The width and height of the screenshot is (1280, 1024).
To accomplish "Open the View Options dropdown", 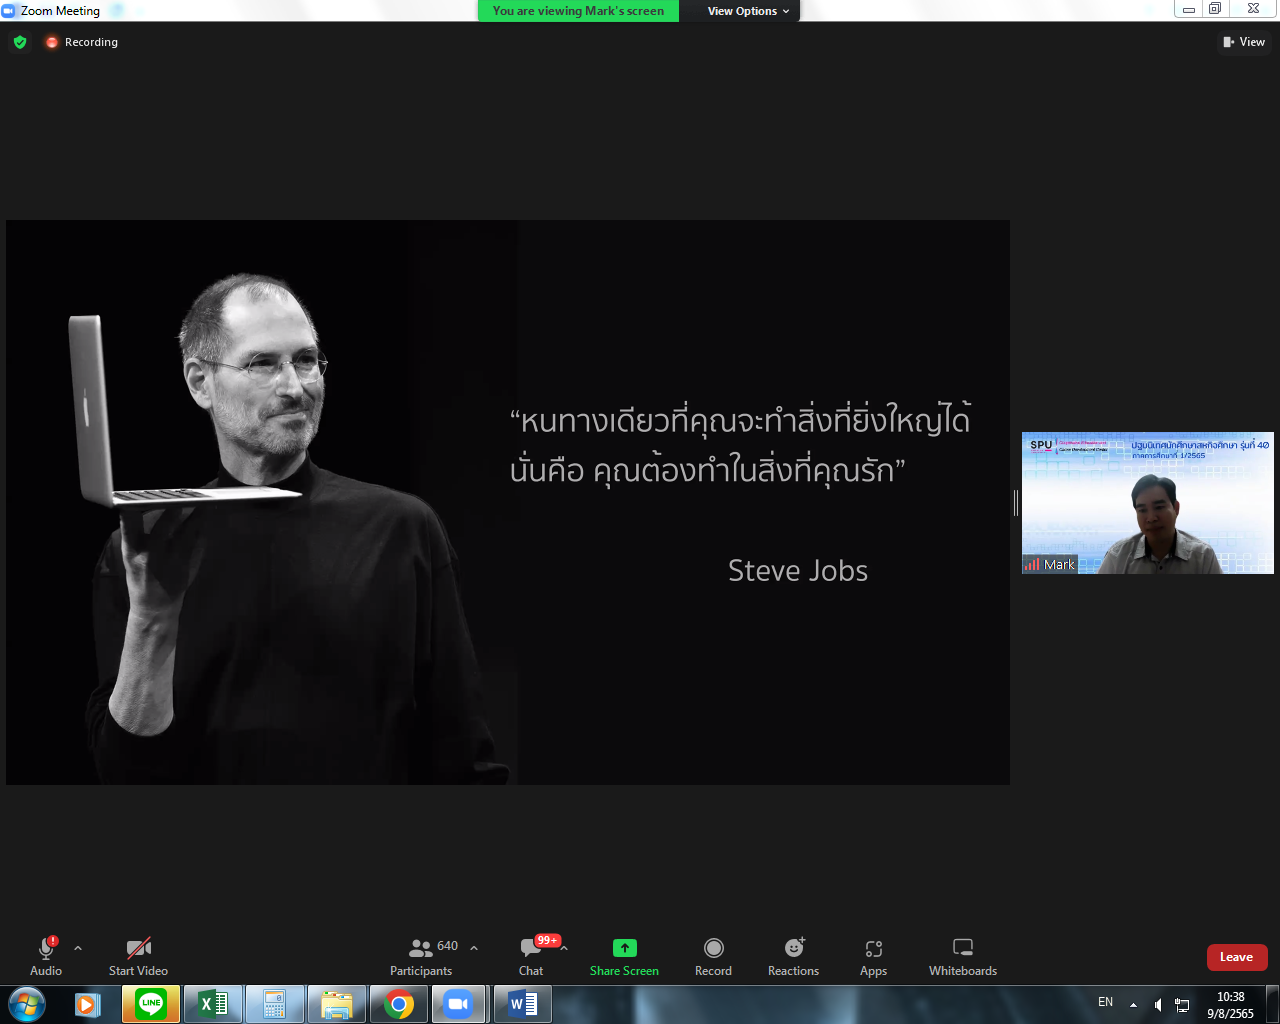I will point(748,11).
